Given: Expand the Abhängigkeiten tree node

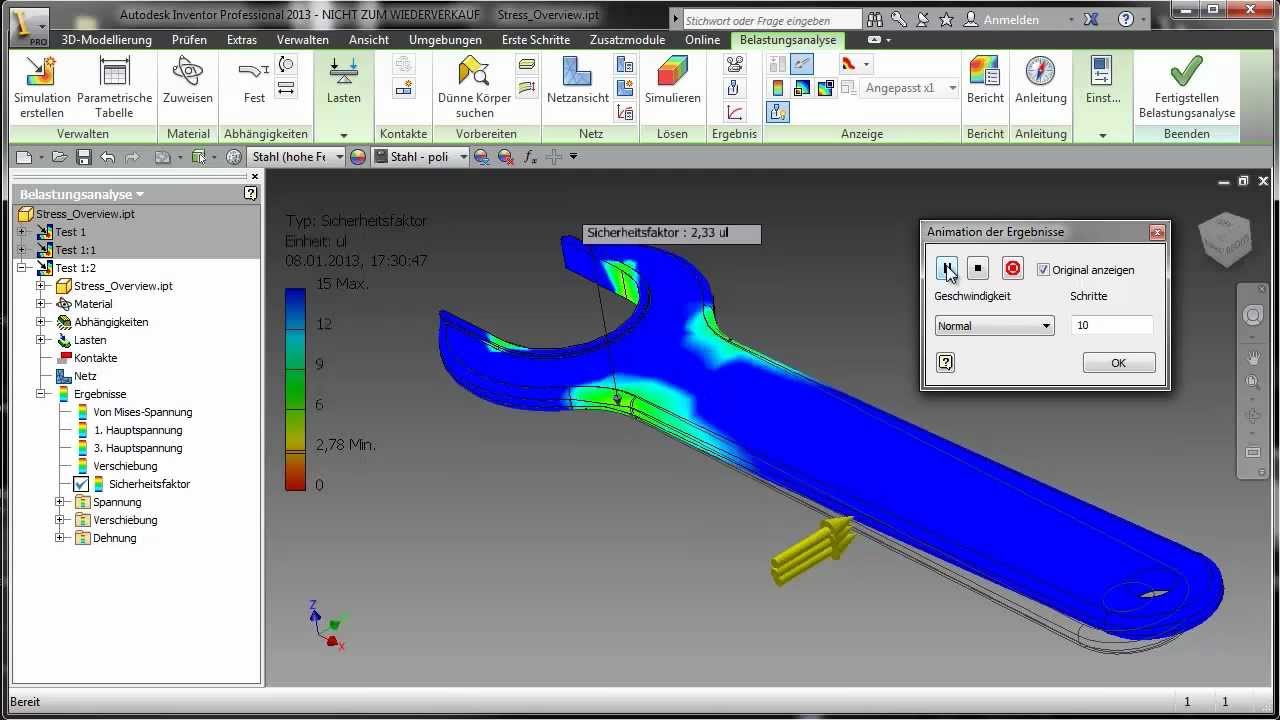Looking at the screenshot, I should pos(41,322).
